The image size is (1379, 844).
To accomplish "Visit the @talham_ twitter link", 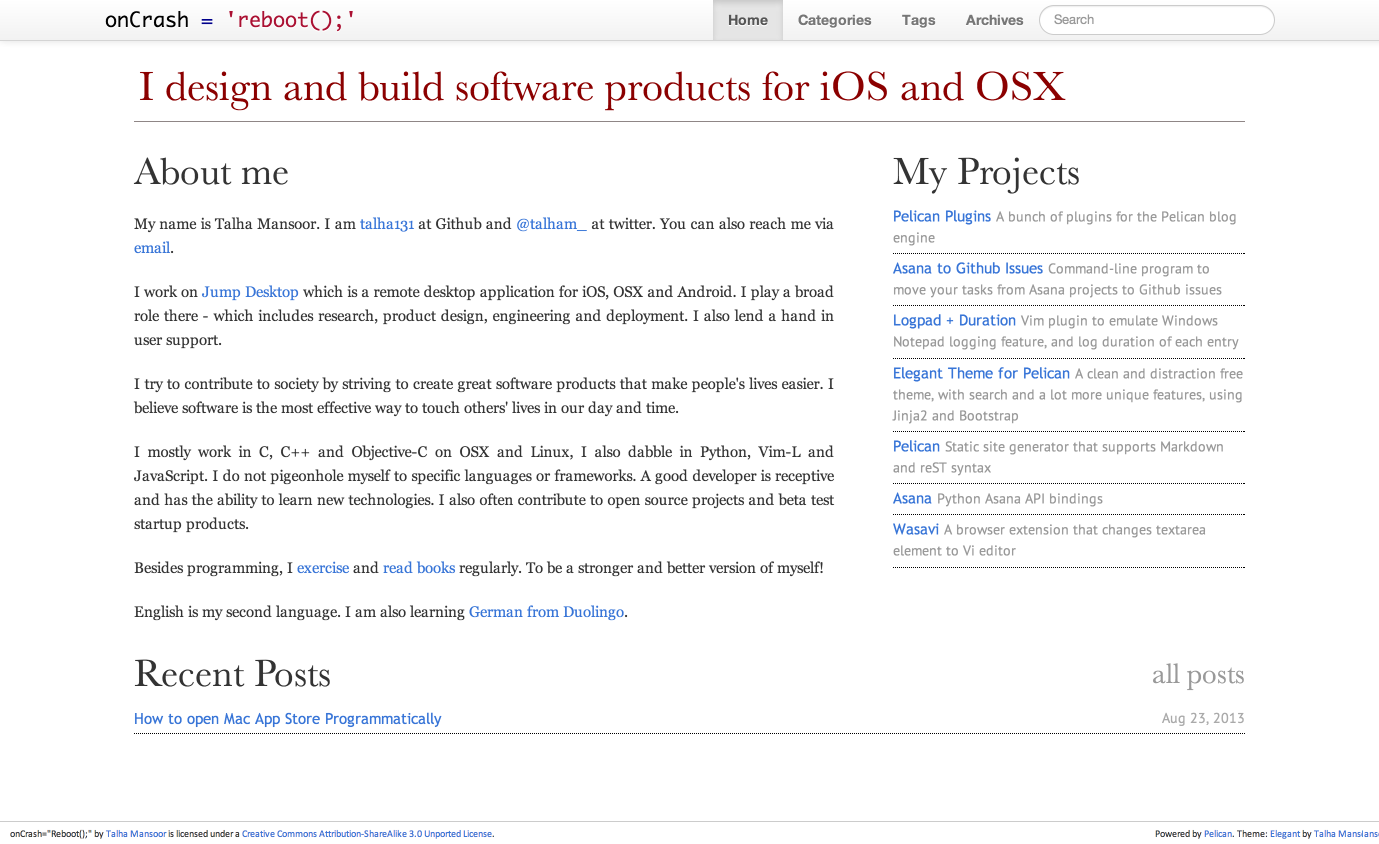I will [551, 224].
